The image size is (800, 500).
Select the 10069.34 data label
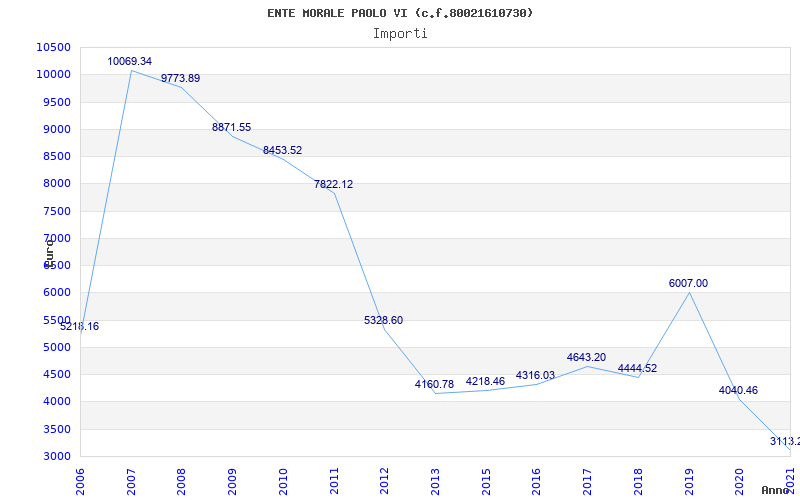pos(130,61)
